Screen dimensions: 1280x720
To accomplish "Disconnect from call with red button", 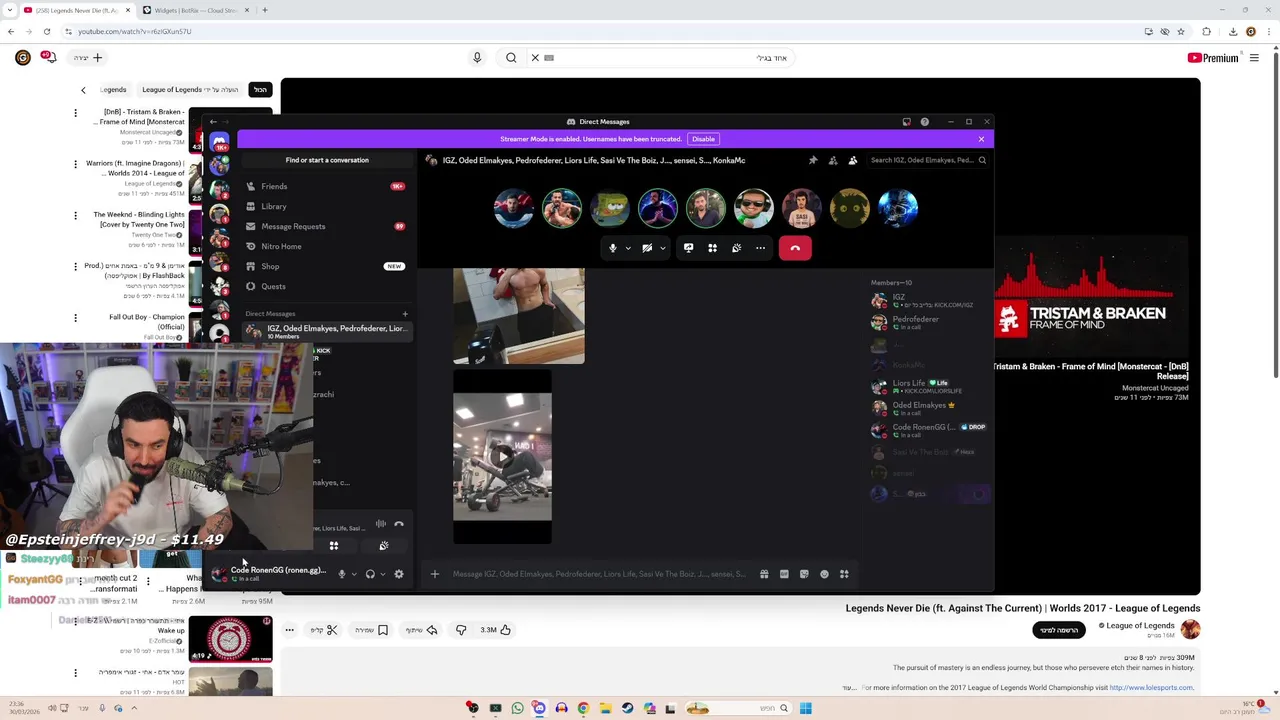I will 795,248.
